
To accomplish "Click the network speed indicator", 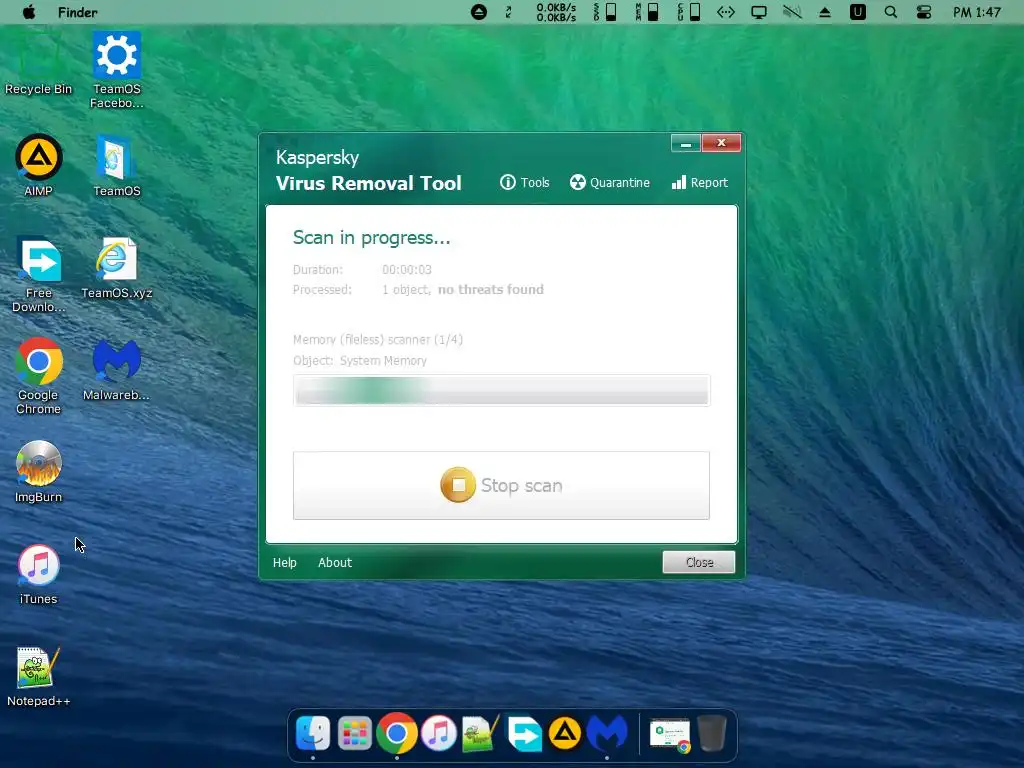I will tap(556, 12).
